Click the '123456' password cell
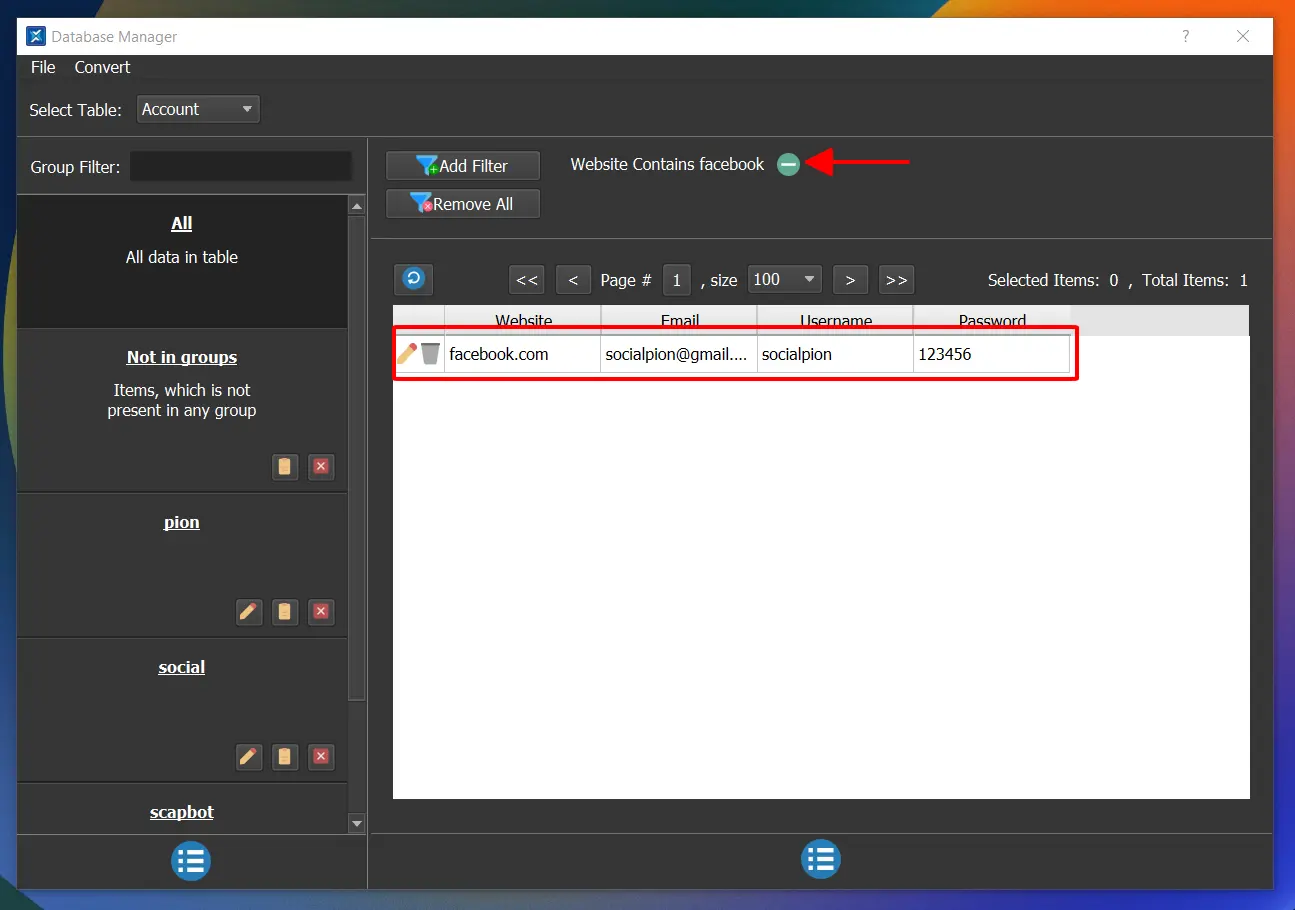Viewport: 1295px width, 910px height. [x=991, y=354]
